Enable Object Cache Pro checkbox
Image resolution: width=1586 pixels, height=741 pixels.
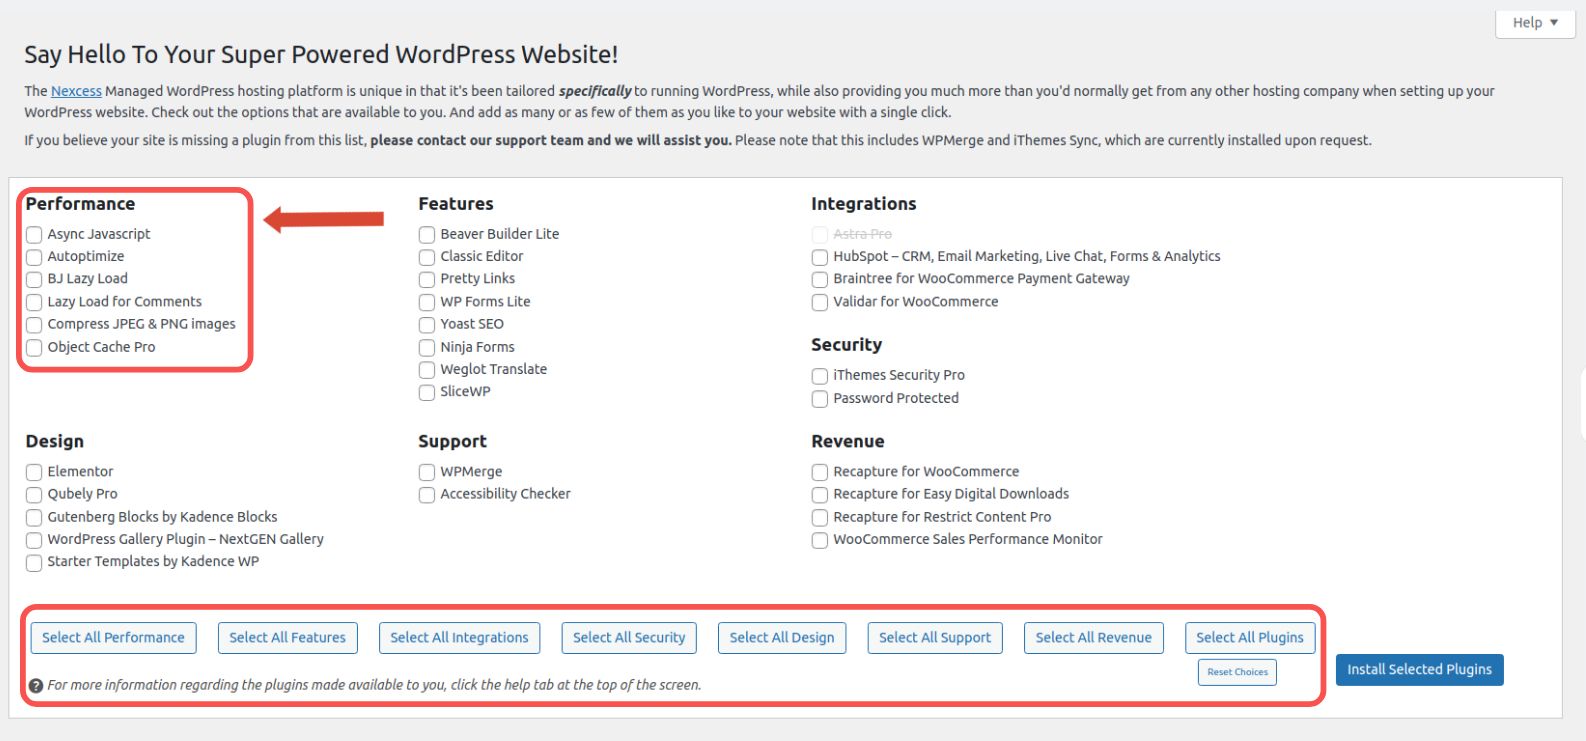point(34,347)
